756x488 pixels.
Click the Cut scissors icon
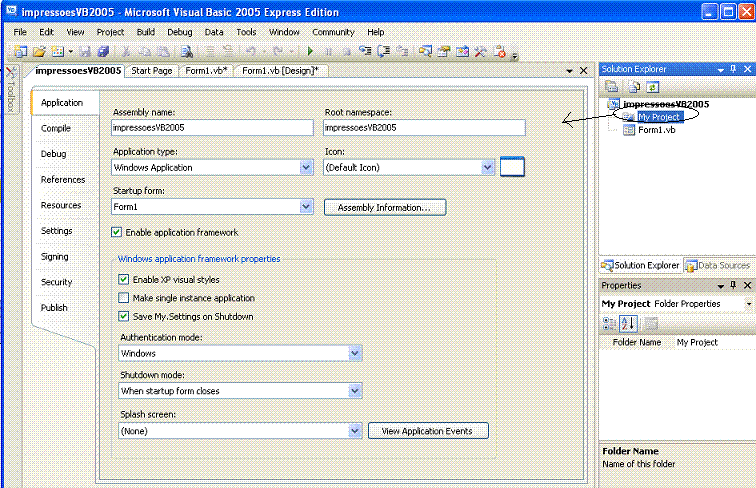pos(126,52)
